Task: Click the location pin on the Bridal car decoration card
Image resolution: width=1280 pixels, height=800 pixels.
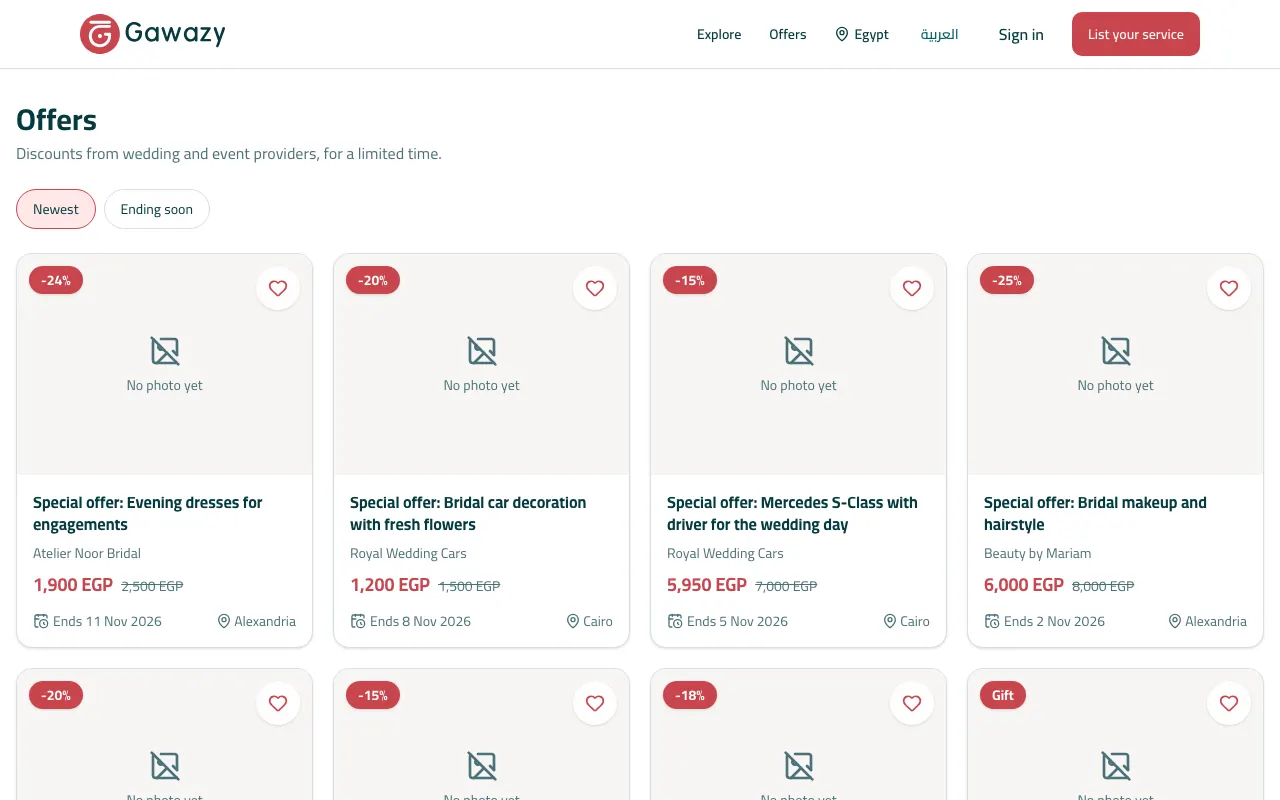Action: [573, 621]
